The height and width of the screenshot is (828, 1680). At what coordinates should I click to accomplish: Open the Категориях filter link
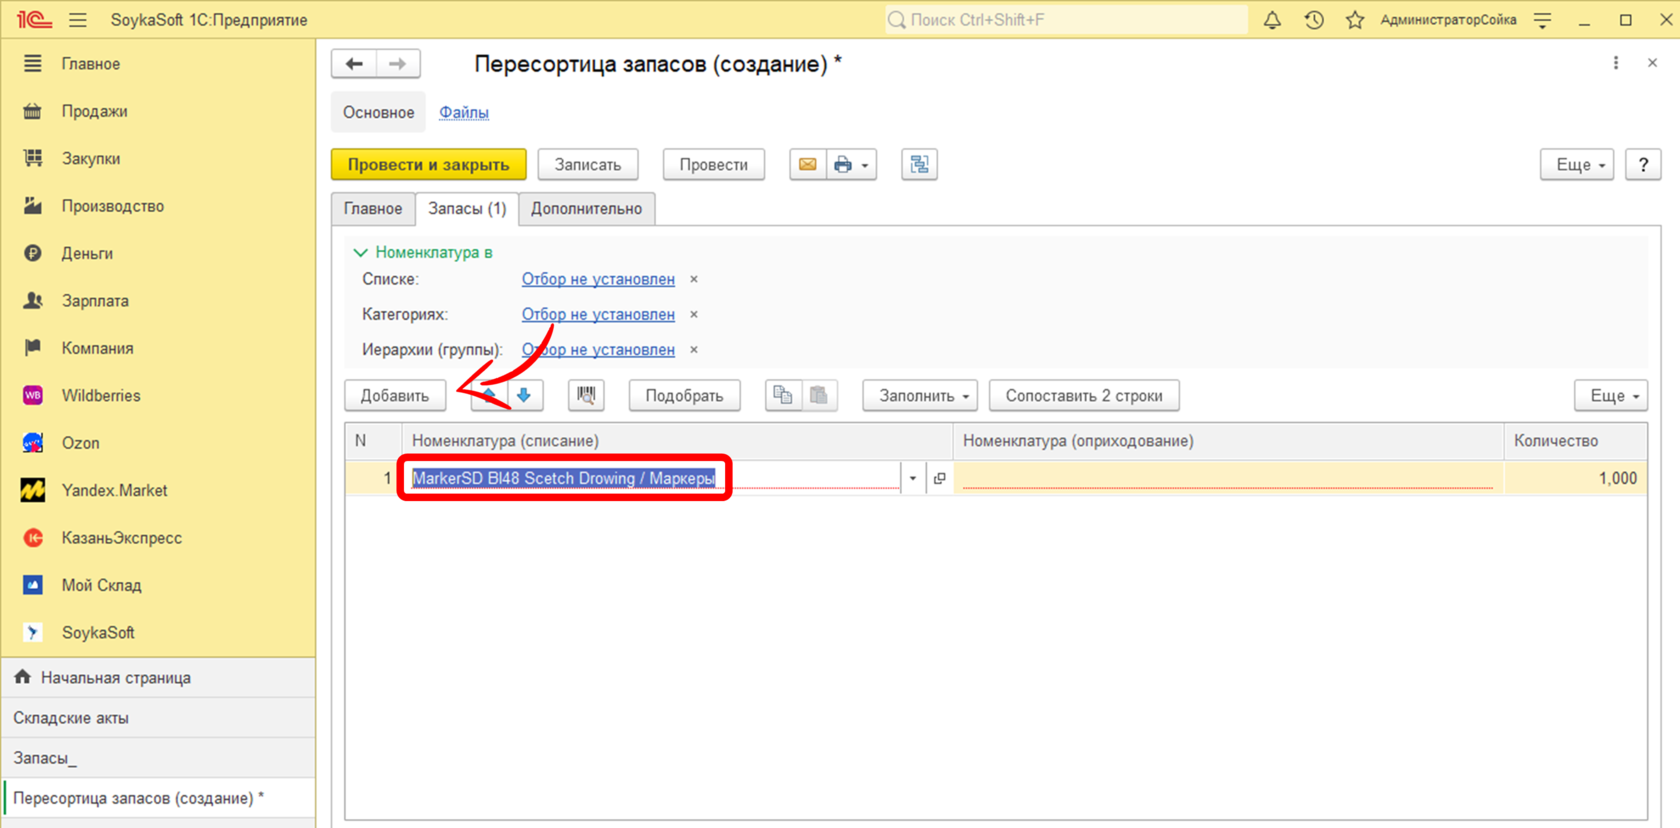point(598,315)
